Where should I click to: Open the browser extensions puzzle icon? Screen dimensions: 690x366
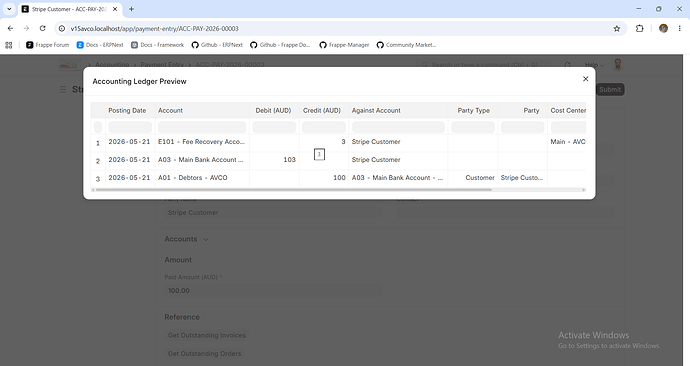[639, 29]
